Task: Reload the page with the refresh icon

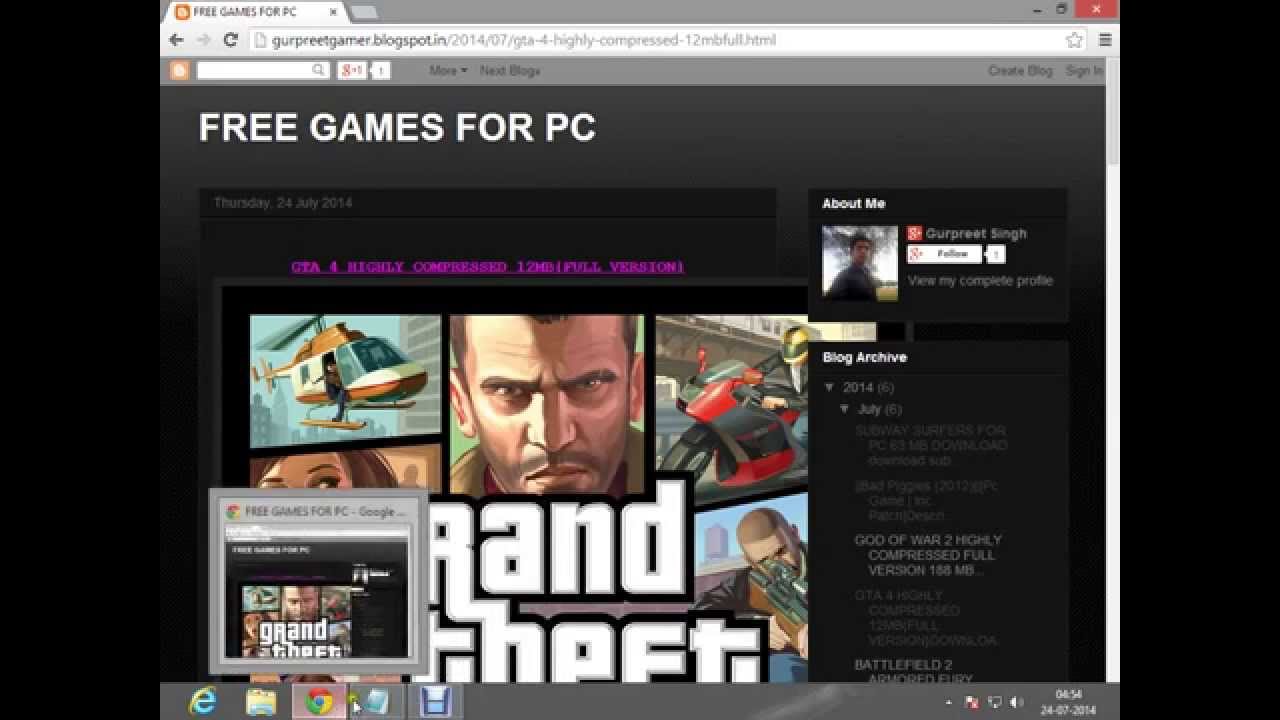Action: point(231,40)
